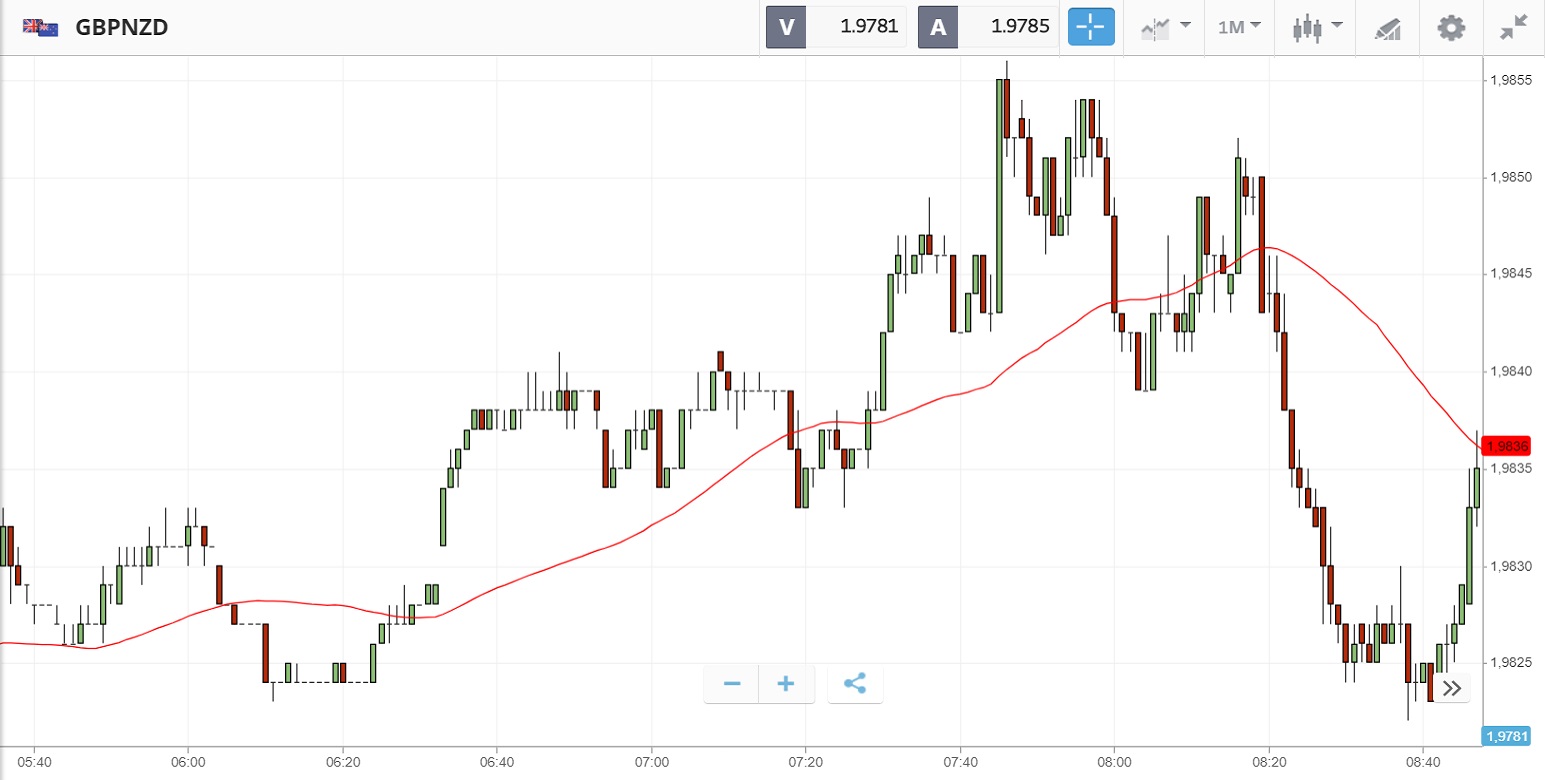Zoom out the chart with minus
This screenshot has height=780, width=1545.
[x=732, y=684]
